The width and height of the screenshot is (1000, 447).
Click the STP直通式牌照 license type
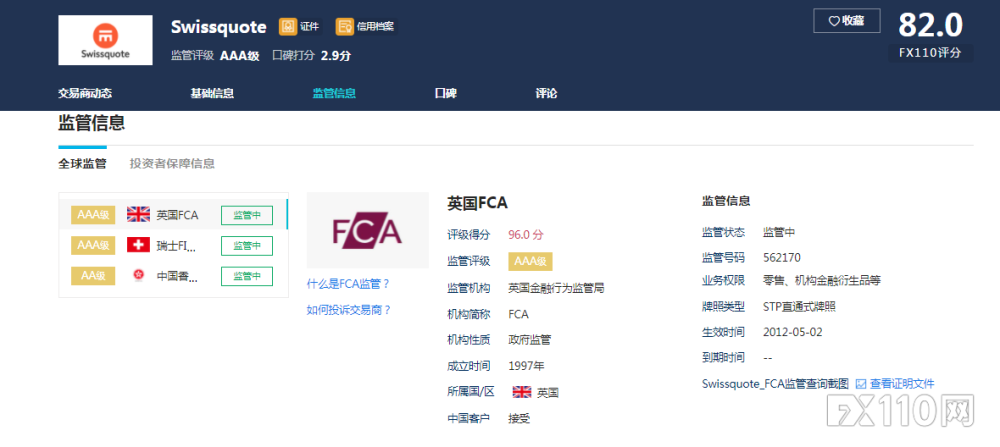pos(799,307)
